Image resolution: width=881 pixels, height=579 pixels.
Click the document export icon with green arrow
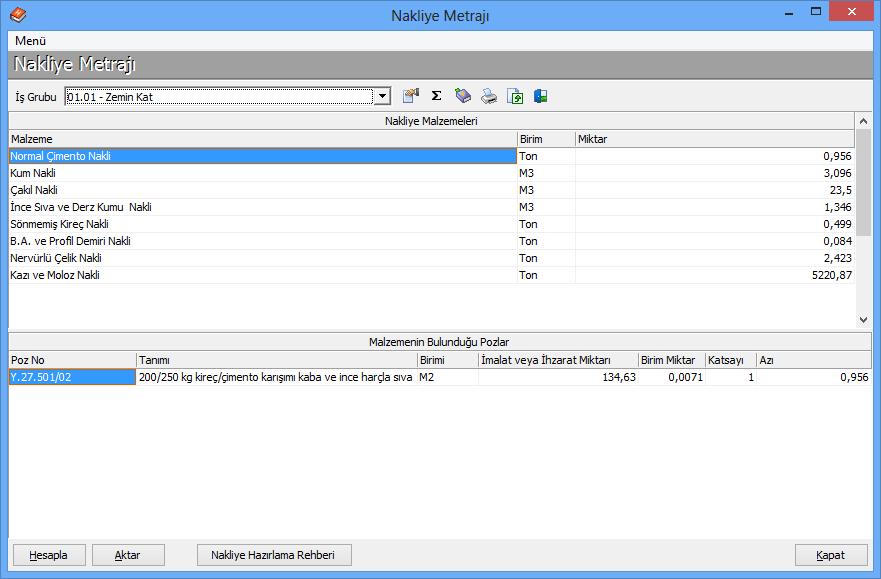pos(515,96)
